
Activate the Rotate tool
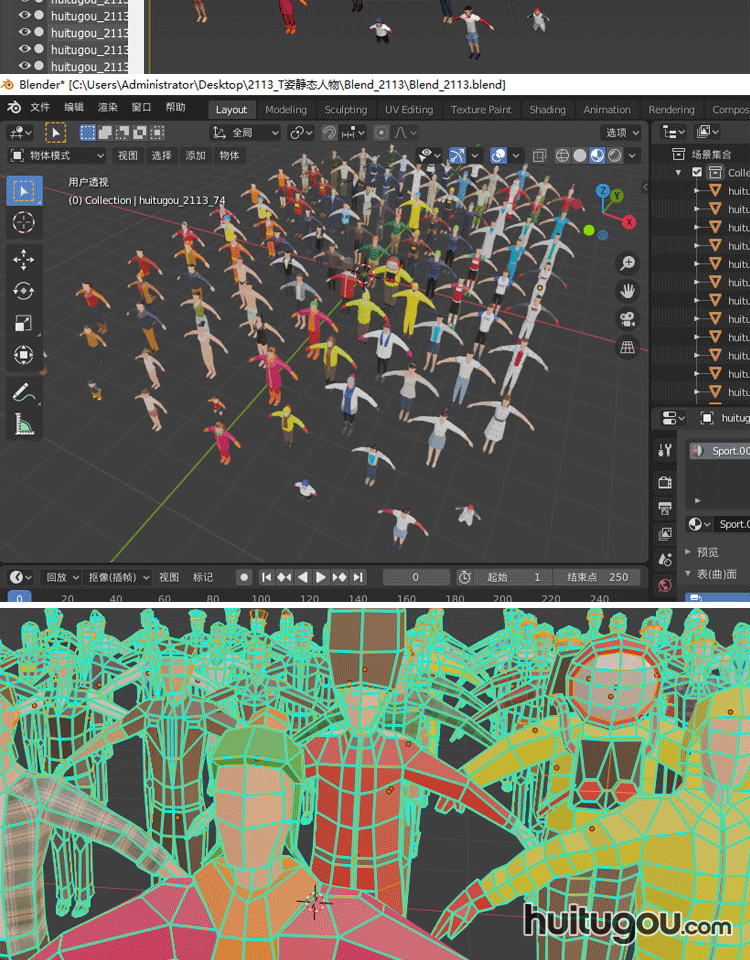click(x=24, y=291)
